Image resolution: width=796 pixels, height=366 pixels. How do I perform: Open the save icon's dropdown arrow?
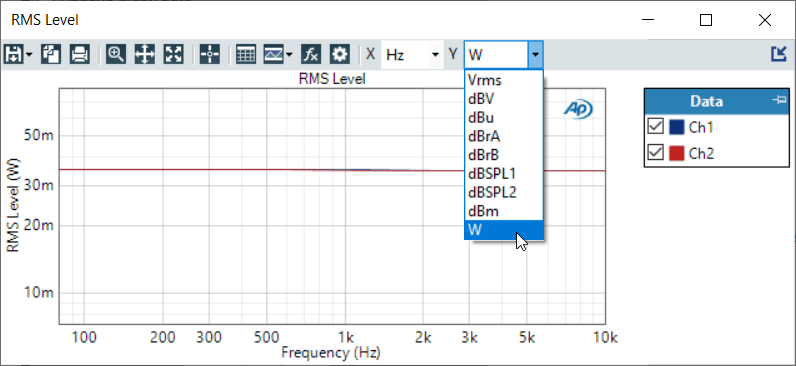[29, 54]
